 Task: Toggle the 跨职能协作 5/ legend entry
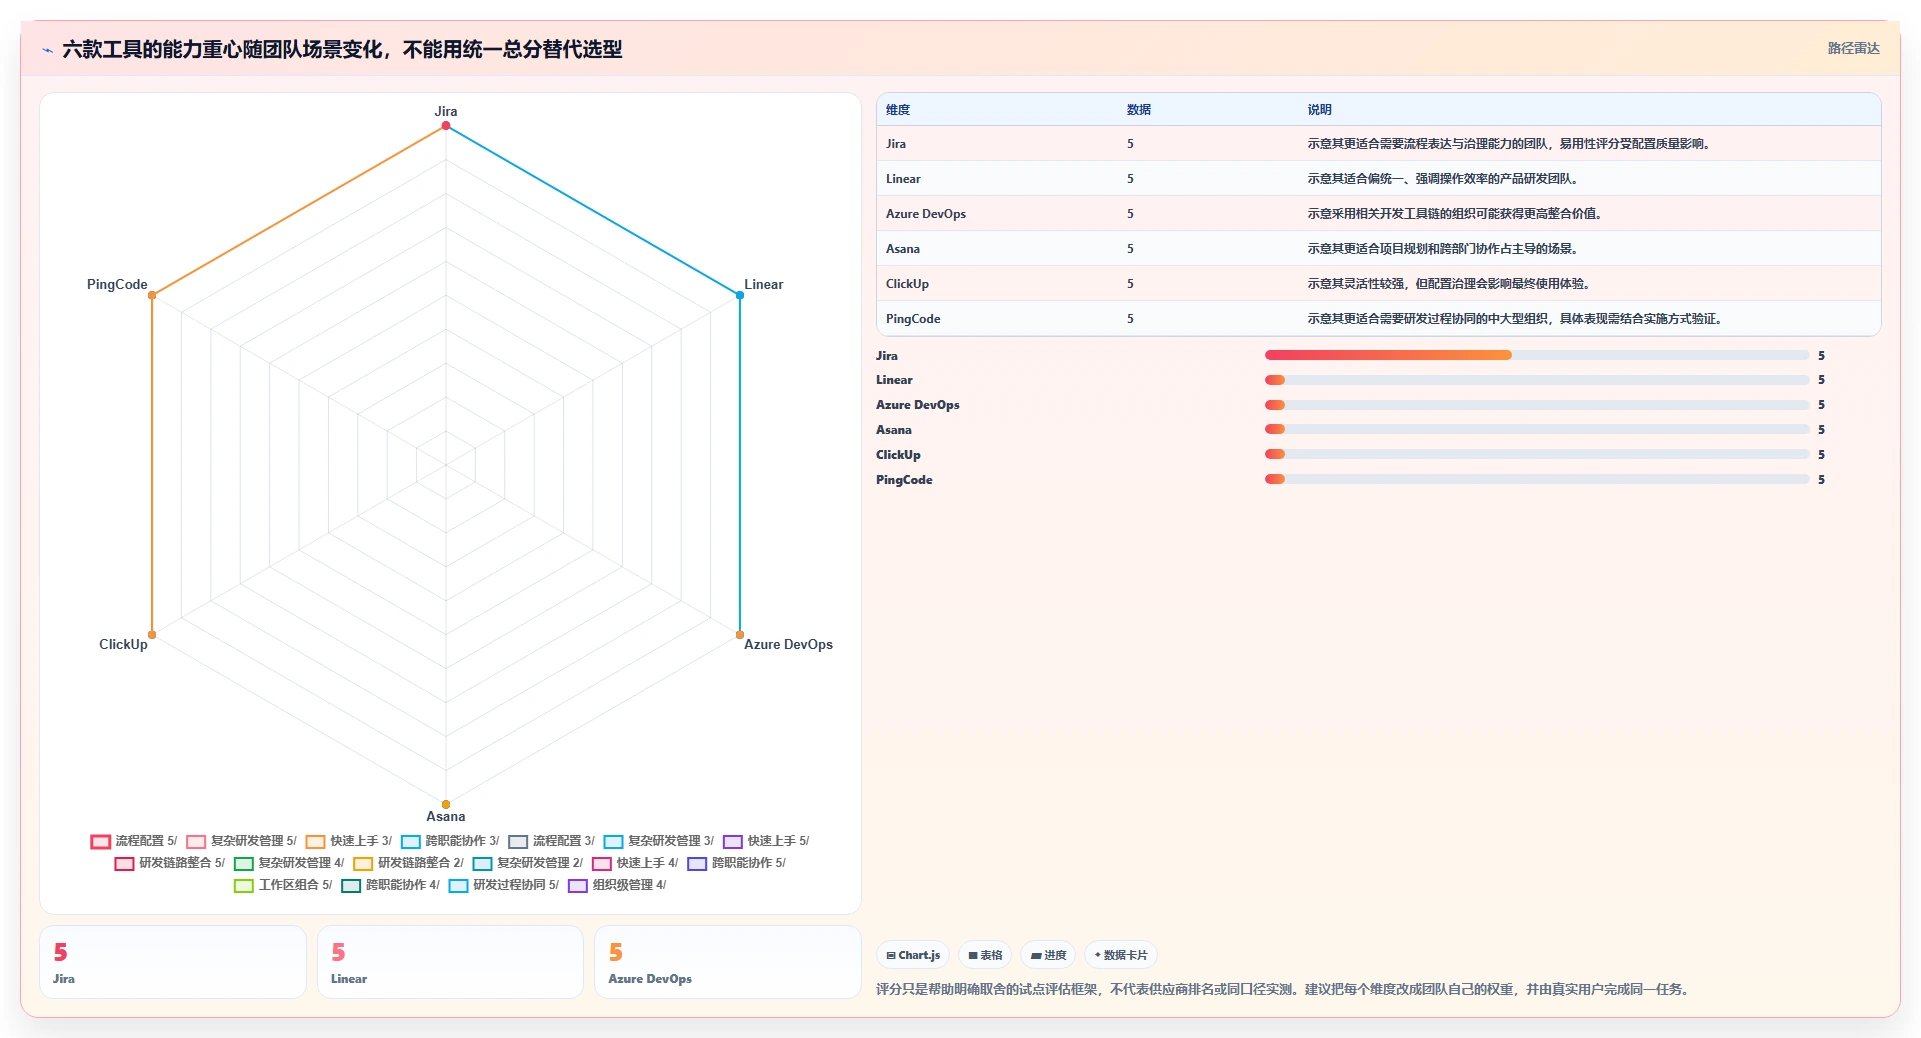pos(737,863)
